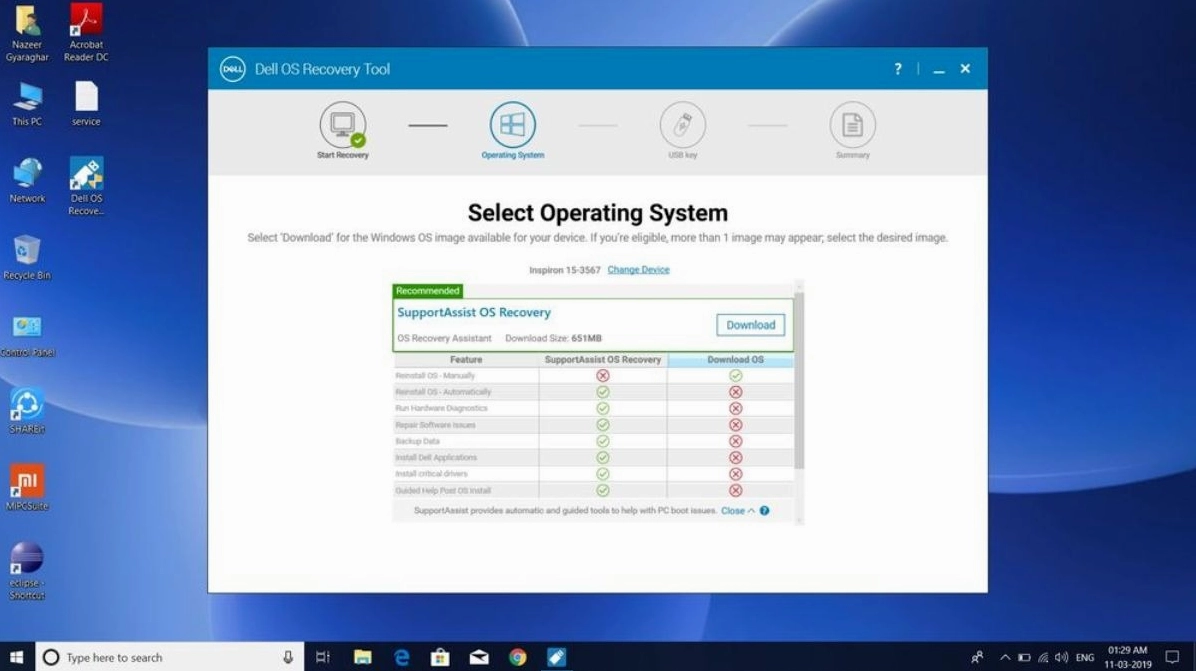Collapse the feature table using Close
This screenshot has width=1196, height=671.
[x=737, y=511]
